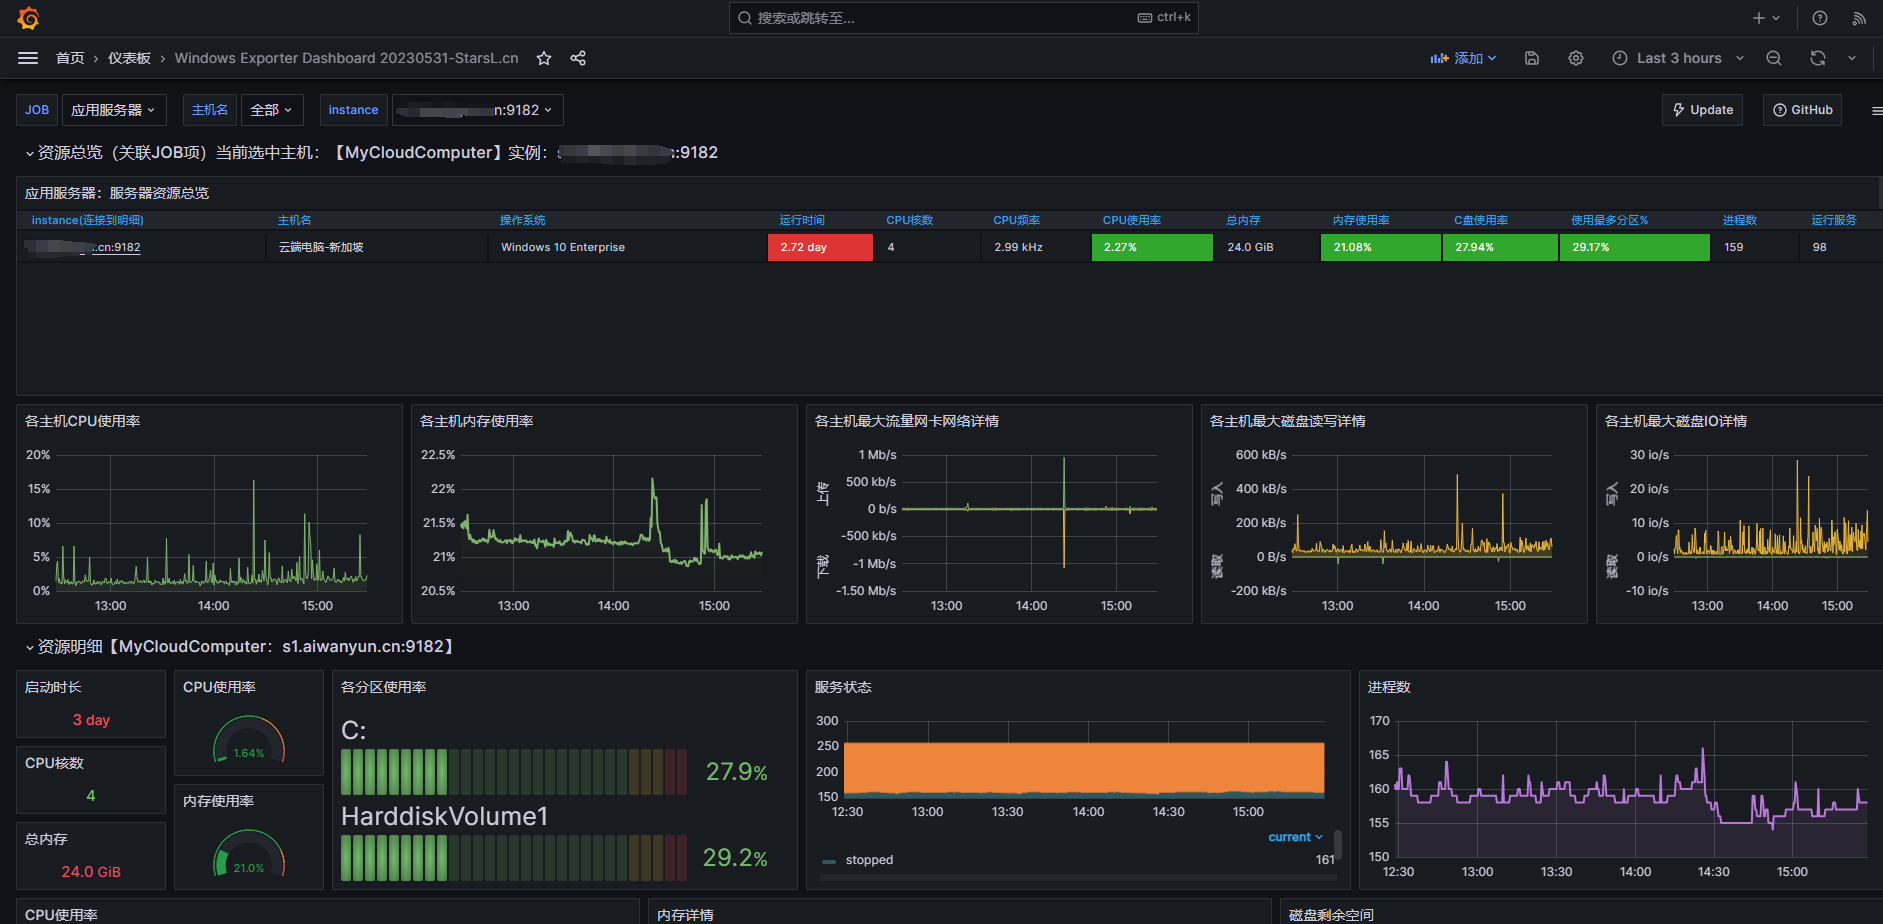Click the Update button
Screen dimensions: 1883x924
[1702, 110]
